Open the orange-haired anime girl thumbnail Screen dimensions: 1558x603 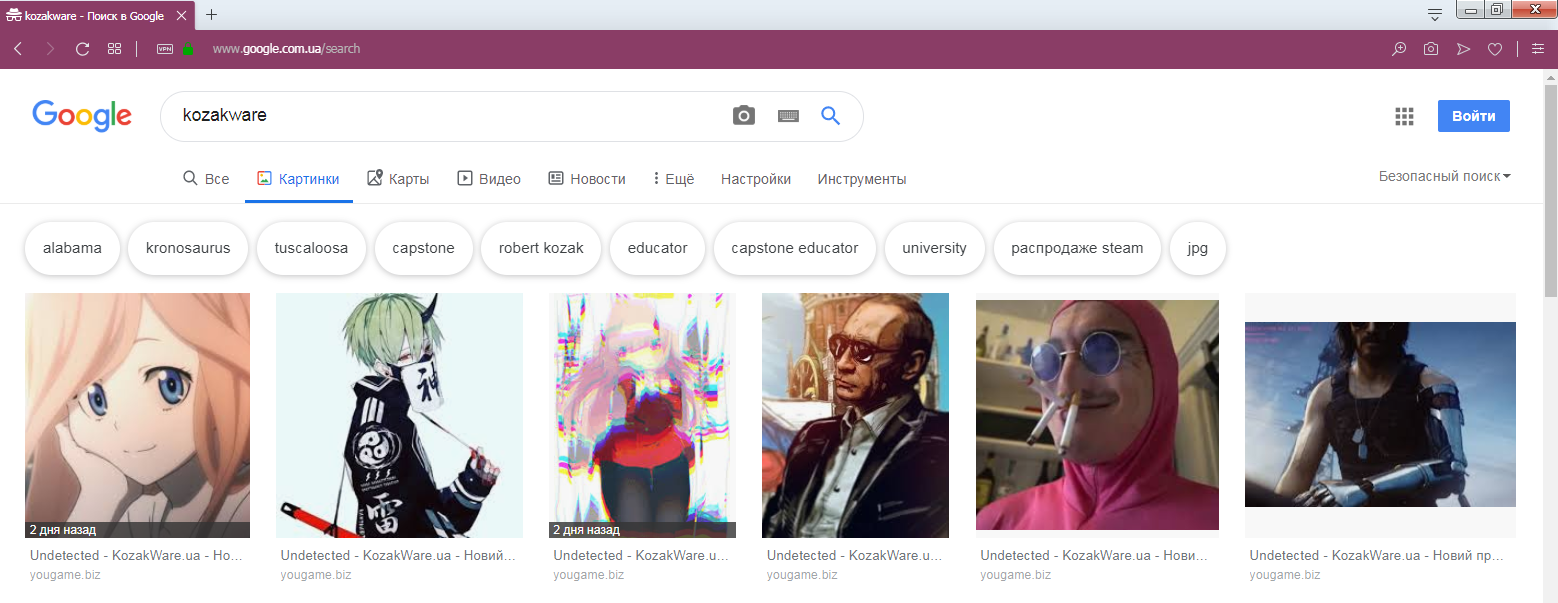pyautogui.click(x=137, y=415)
